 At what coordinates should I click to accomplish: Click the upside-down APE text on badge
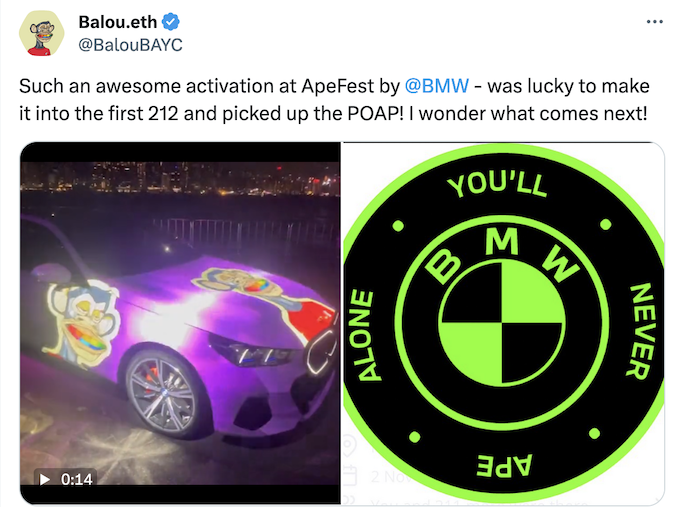[x=504, y=465]
